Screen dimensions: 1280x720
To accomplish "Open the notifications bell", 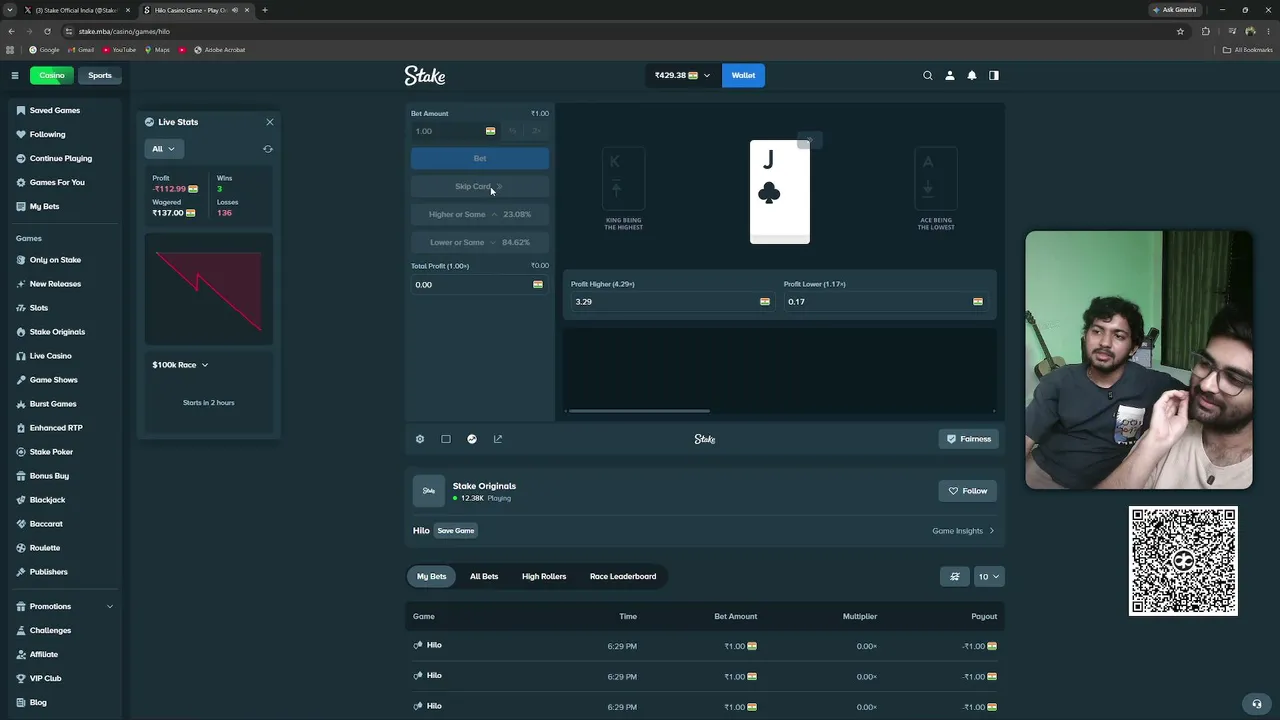I will pos(972,75).
